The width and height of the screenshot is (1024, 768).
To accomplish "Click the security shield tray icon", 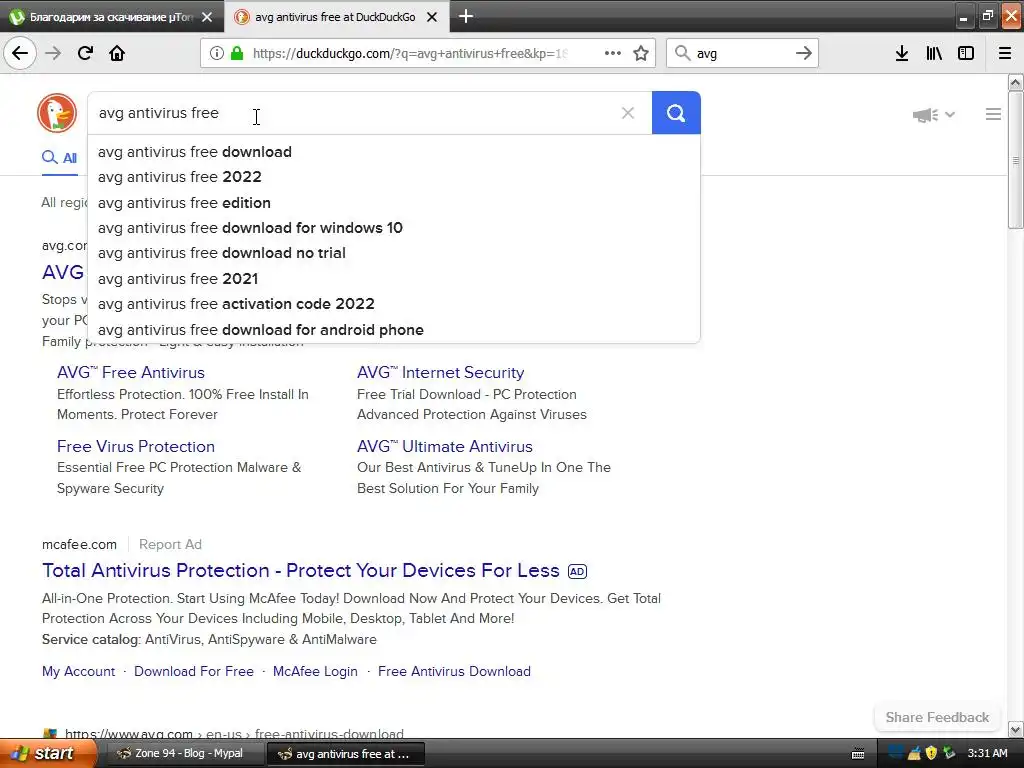I will coord(931,753).
